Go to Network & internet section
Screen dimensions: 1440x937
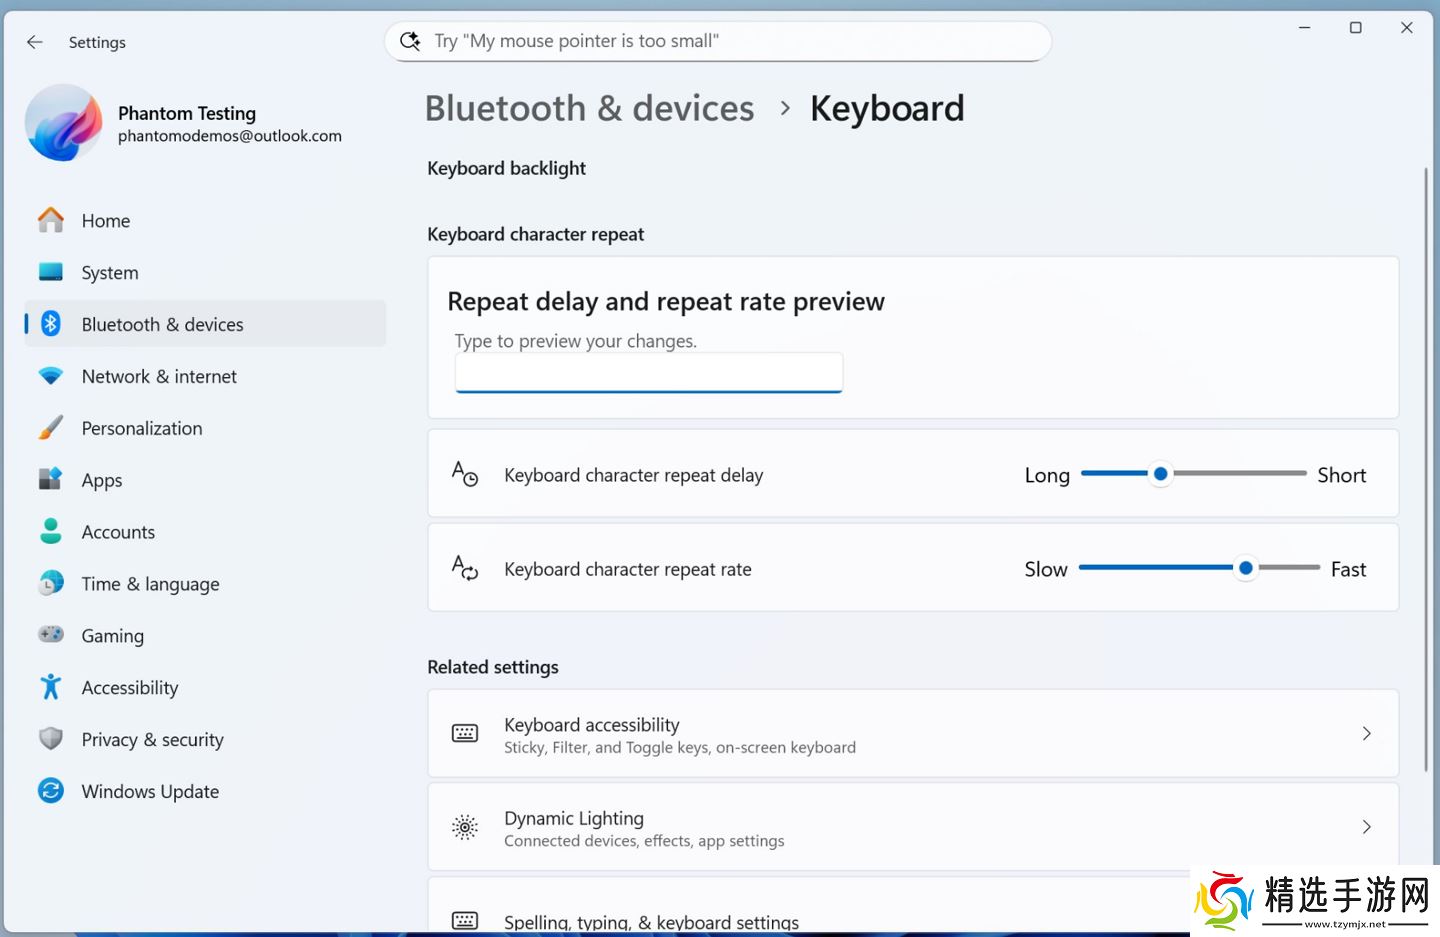[159, 377]
